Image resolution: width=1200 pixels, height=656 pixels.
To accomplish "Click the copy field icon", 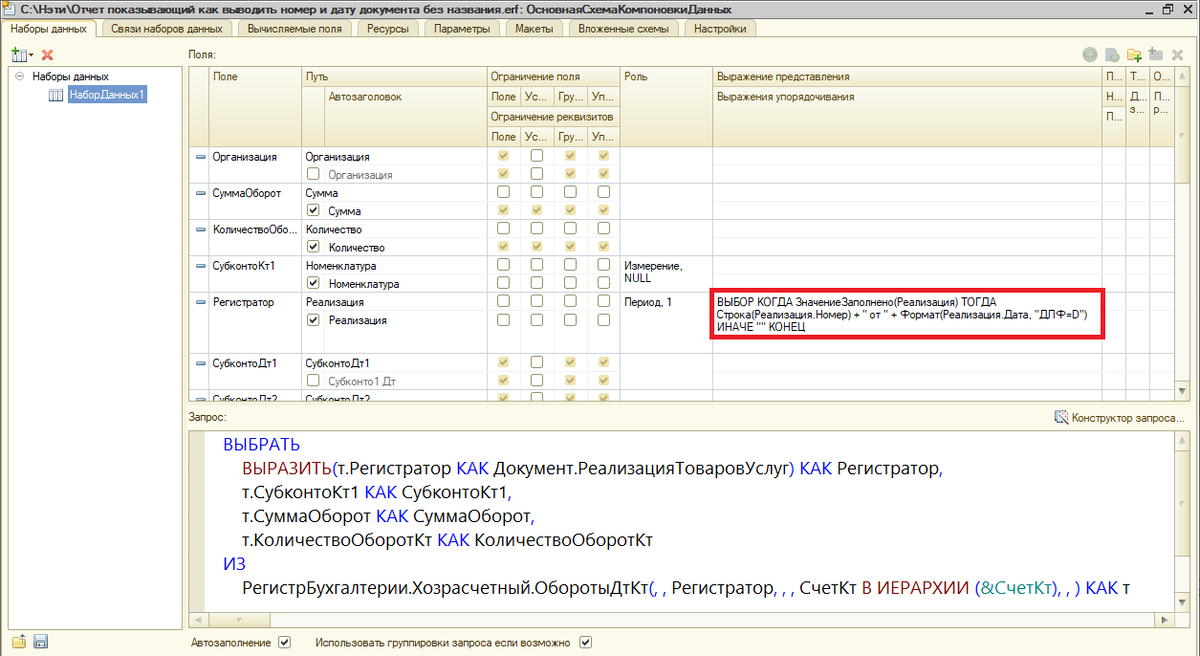I will [1112, 55].
